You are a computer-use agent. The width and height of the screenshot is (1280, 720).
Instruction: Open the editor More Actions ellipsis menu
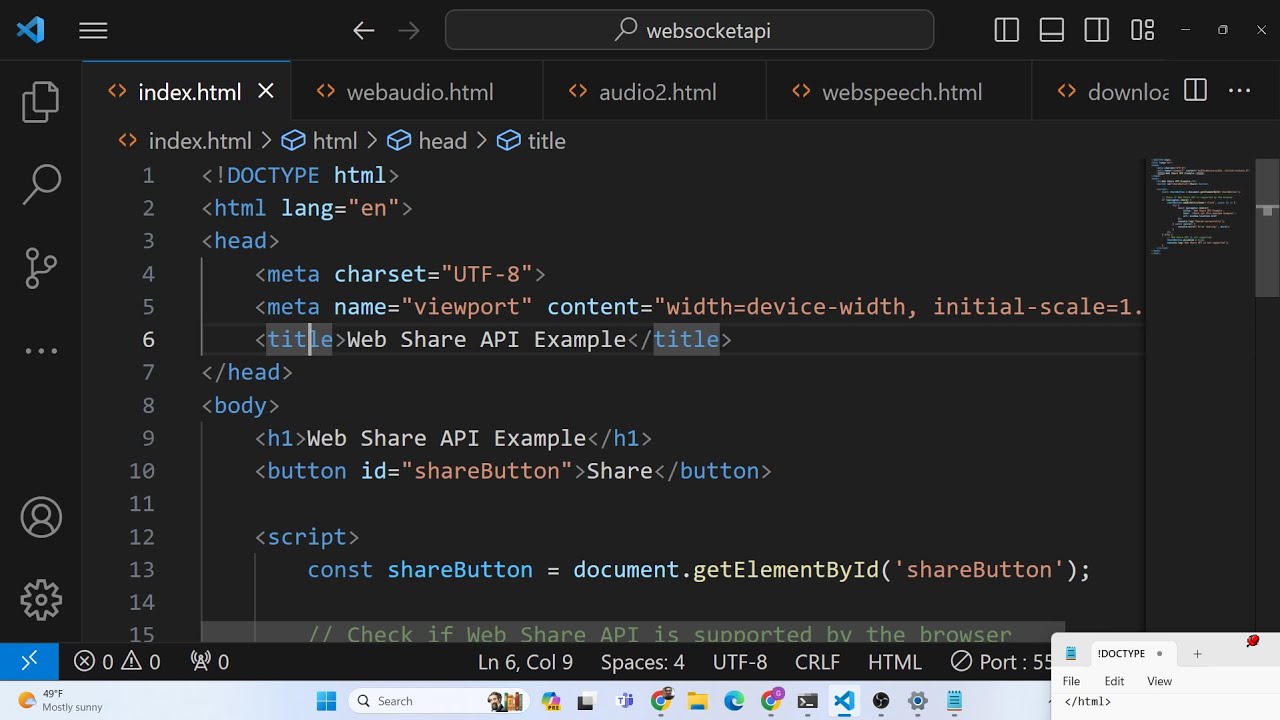pos(1239,91)
